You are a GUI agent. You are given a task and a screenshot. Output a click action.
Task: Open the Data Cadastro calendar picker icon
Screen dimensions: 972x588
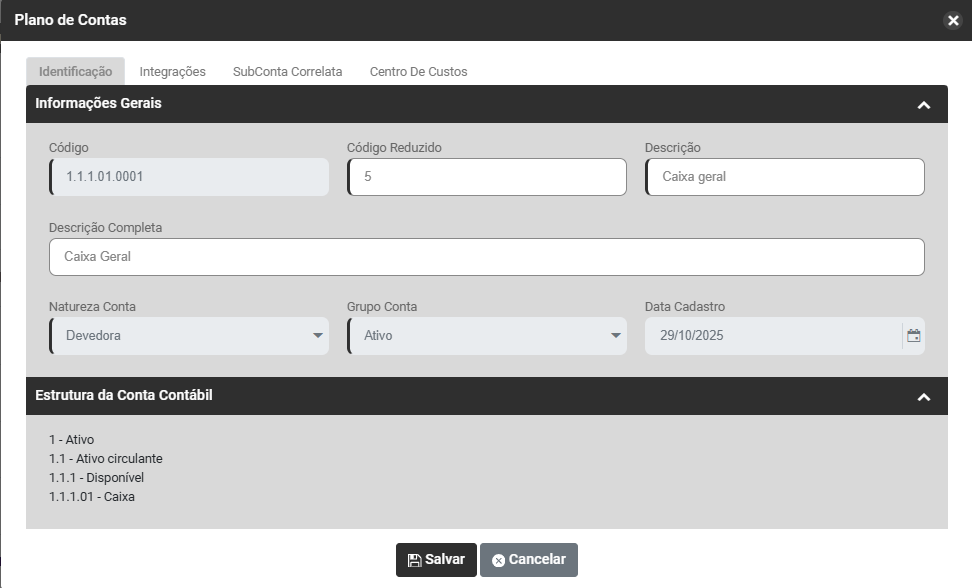[913, 336]
